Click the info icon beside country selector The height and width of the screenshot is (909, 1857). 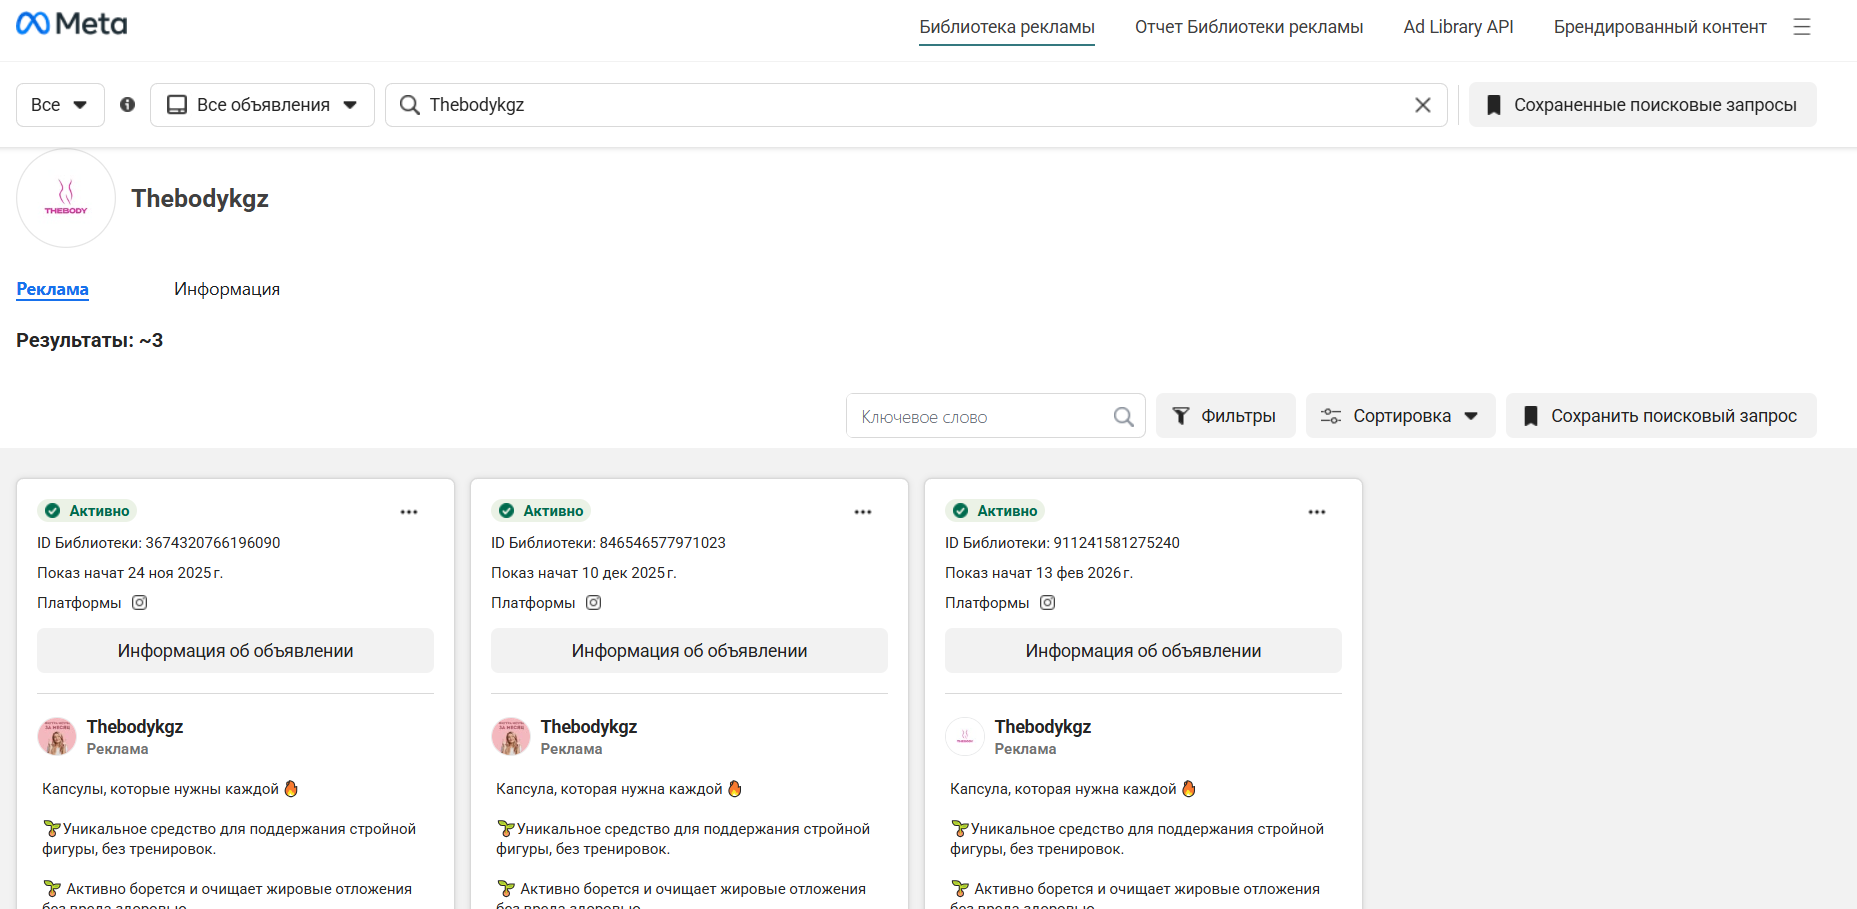point(127,105)
